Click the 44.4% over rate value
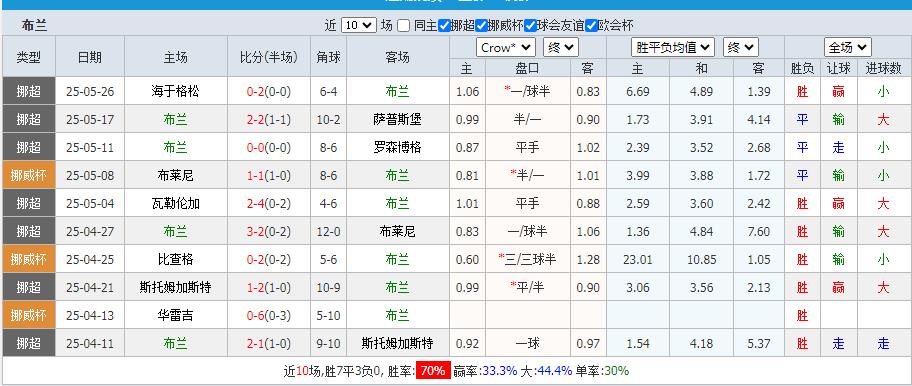Image resolution: width=912 pixels, height=386 pixels. click(x=555, y=370)
